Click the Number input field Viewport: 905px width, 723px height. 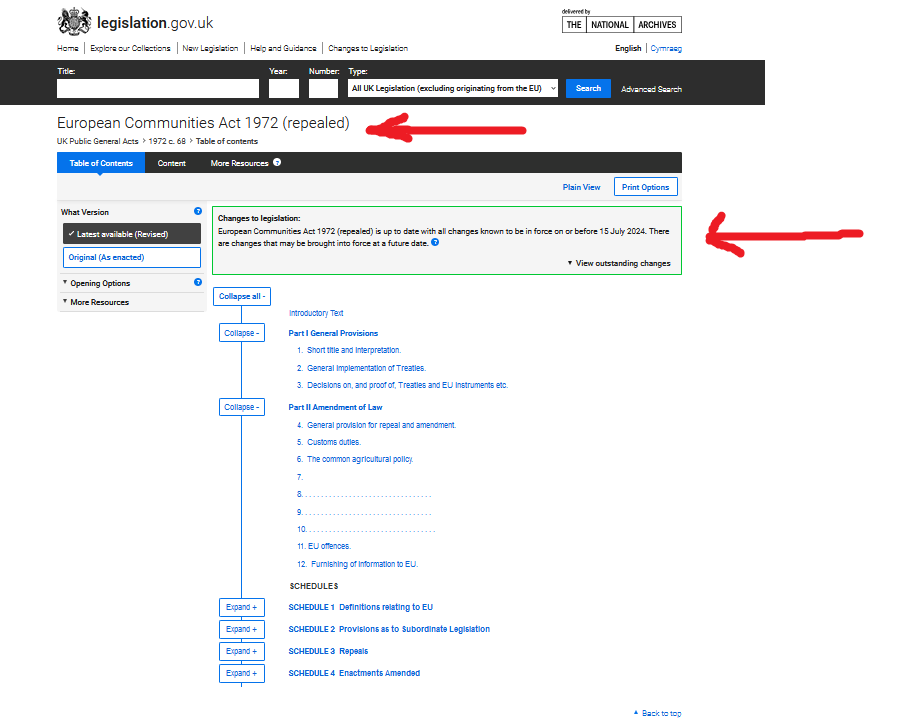click(x=323, y=88)
